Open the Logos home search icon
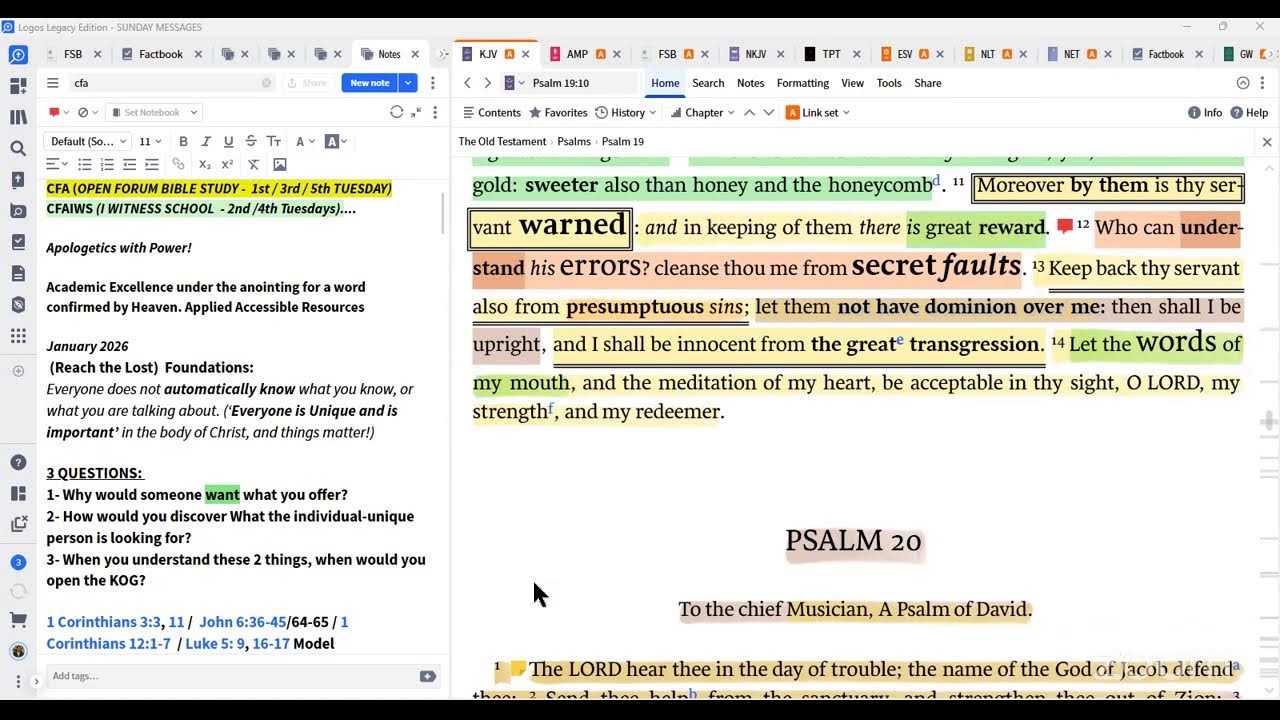 point(18,55)
